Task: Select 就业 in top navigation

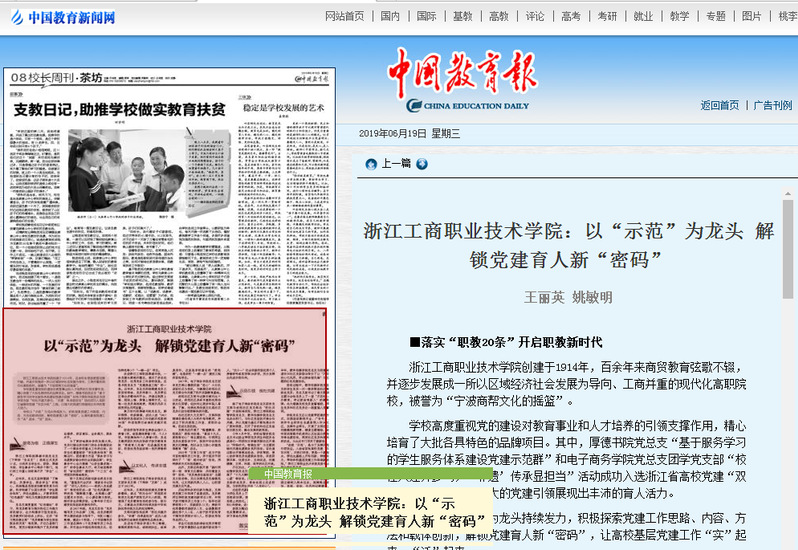Action: pyautogui.click(x=643, y=17)
